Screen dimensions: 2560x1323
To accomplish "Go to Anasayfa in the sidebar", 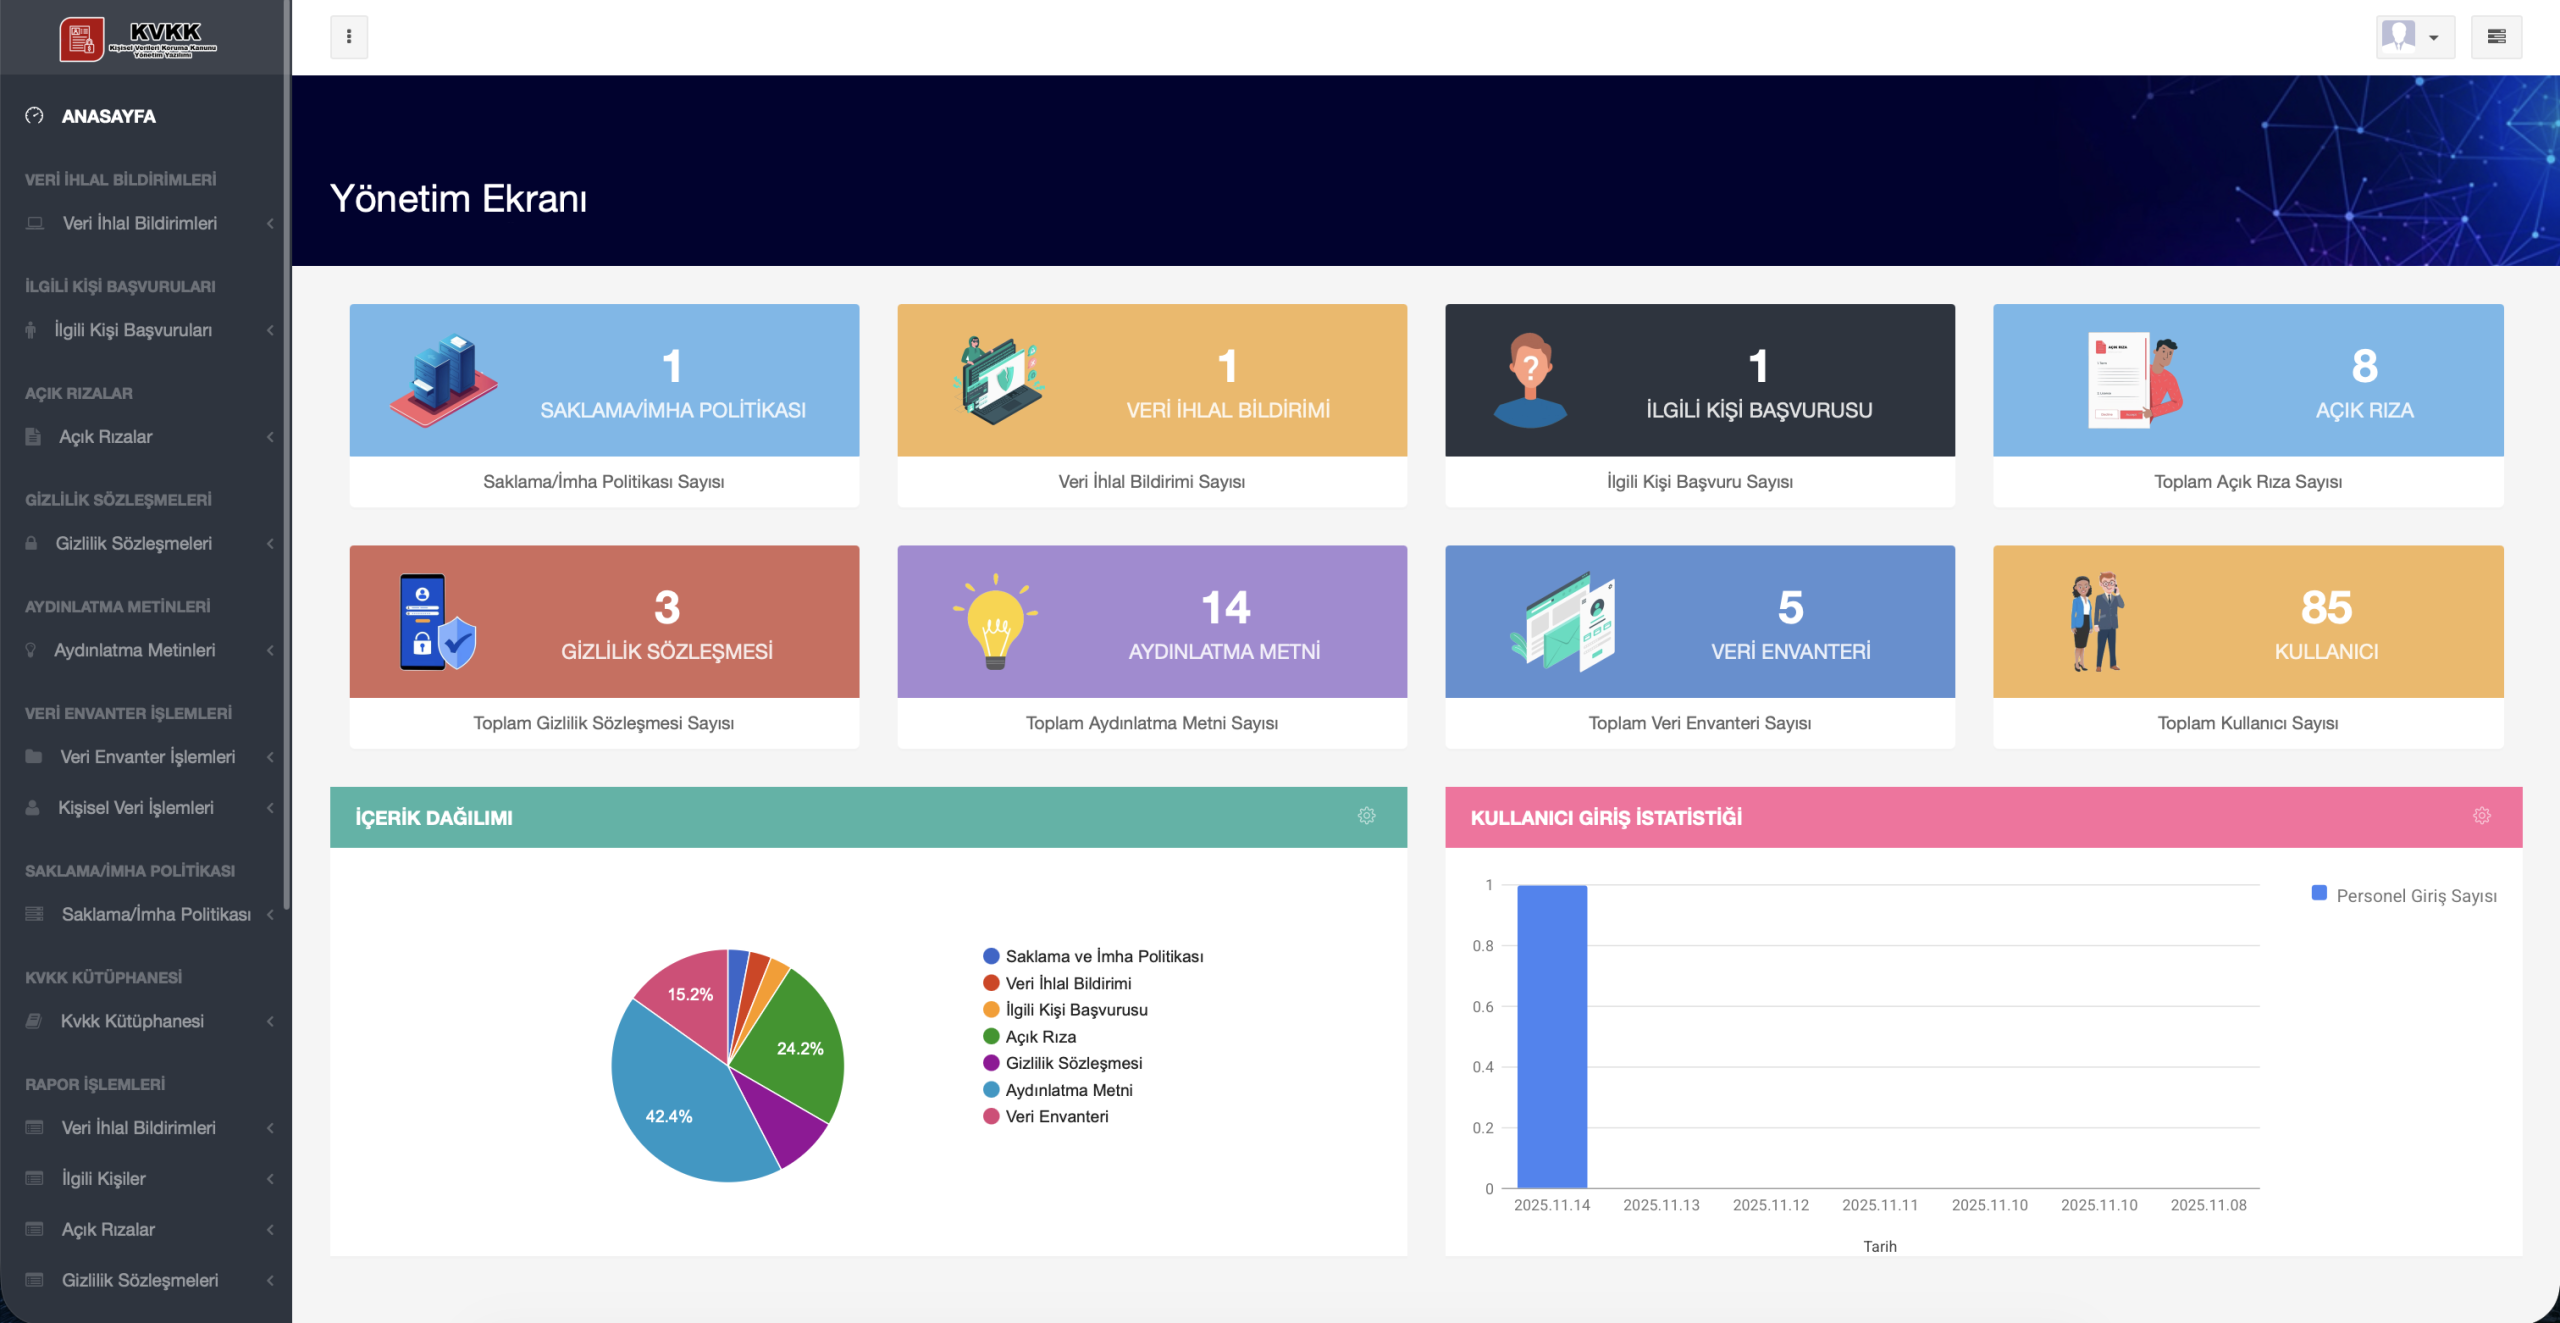I will (108, 116).
